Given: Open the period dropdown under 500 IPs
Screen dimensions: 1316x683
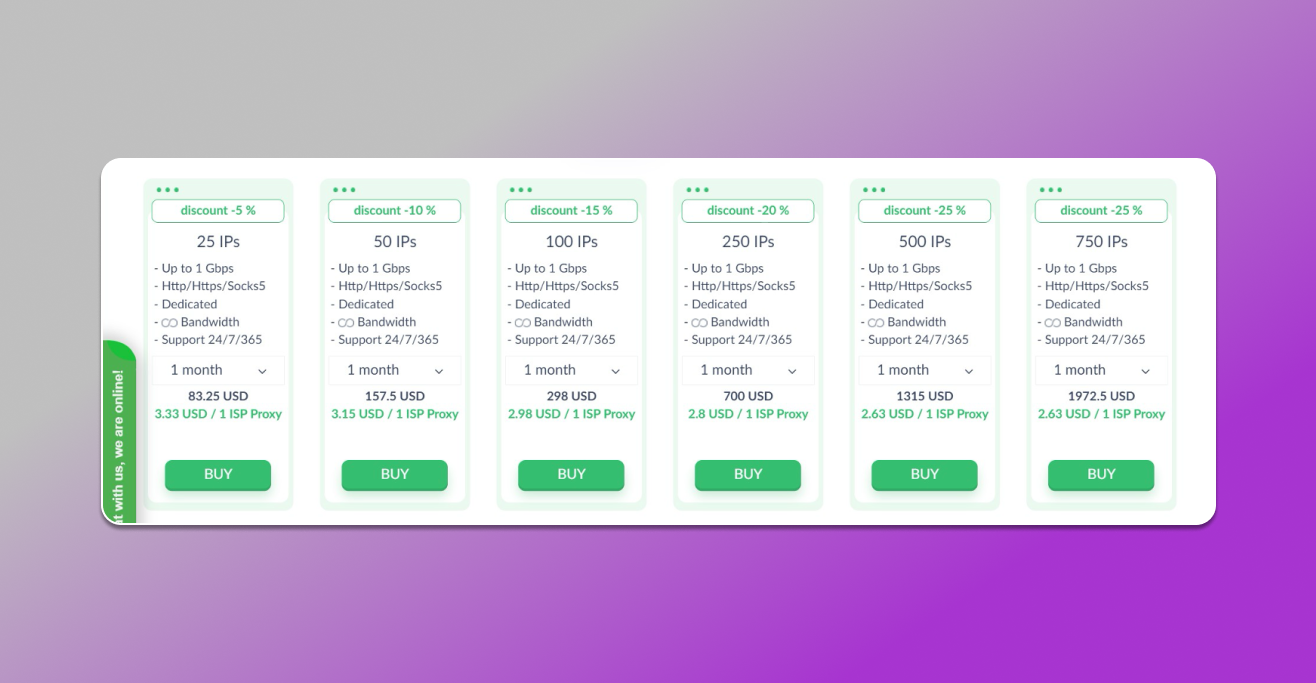Looking at the screenshot, I should click(x=925, y=370).
